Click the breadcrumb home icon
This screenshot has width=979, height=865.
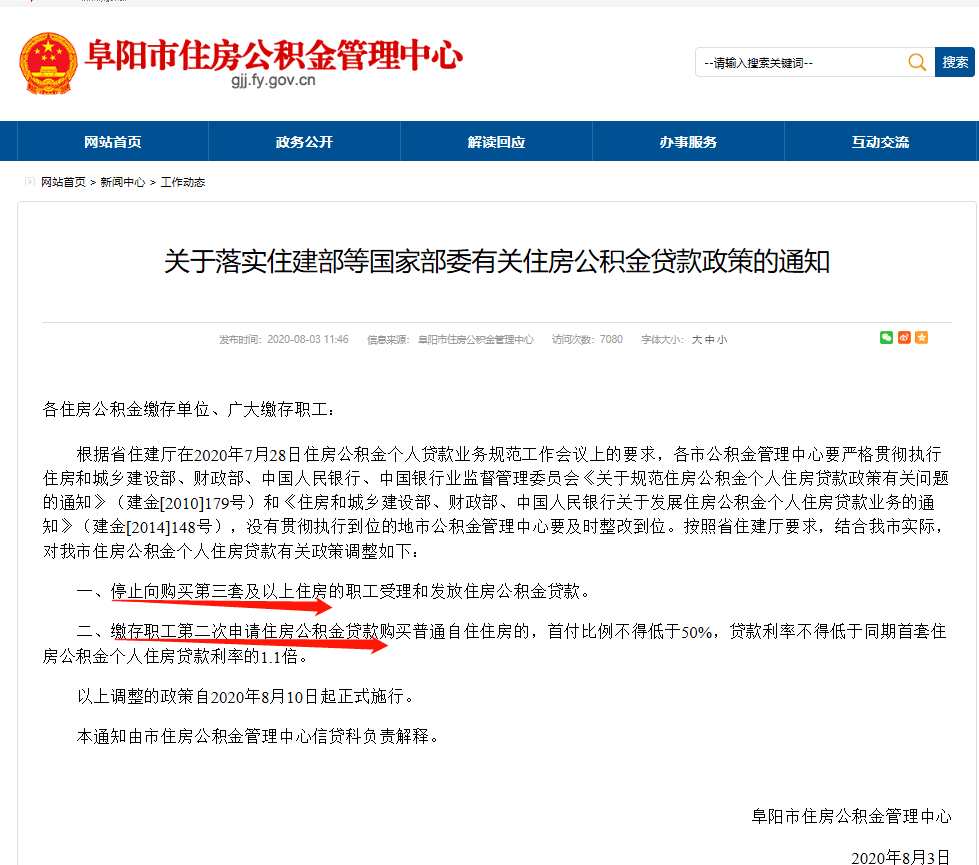coord(29,182)
